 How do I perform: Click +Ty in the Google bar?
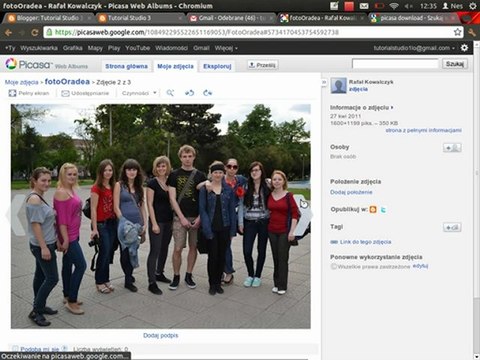tap(10, 48)
